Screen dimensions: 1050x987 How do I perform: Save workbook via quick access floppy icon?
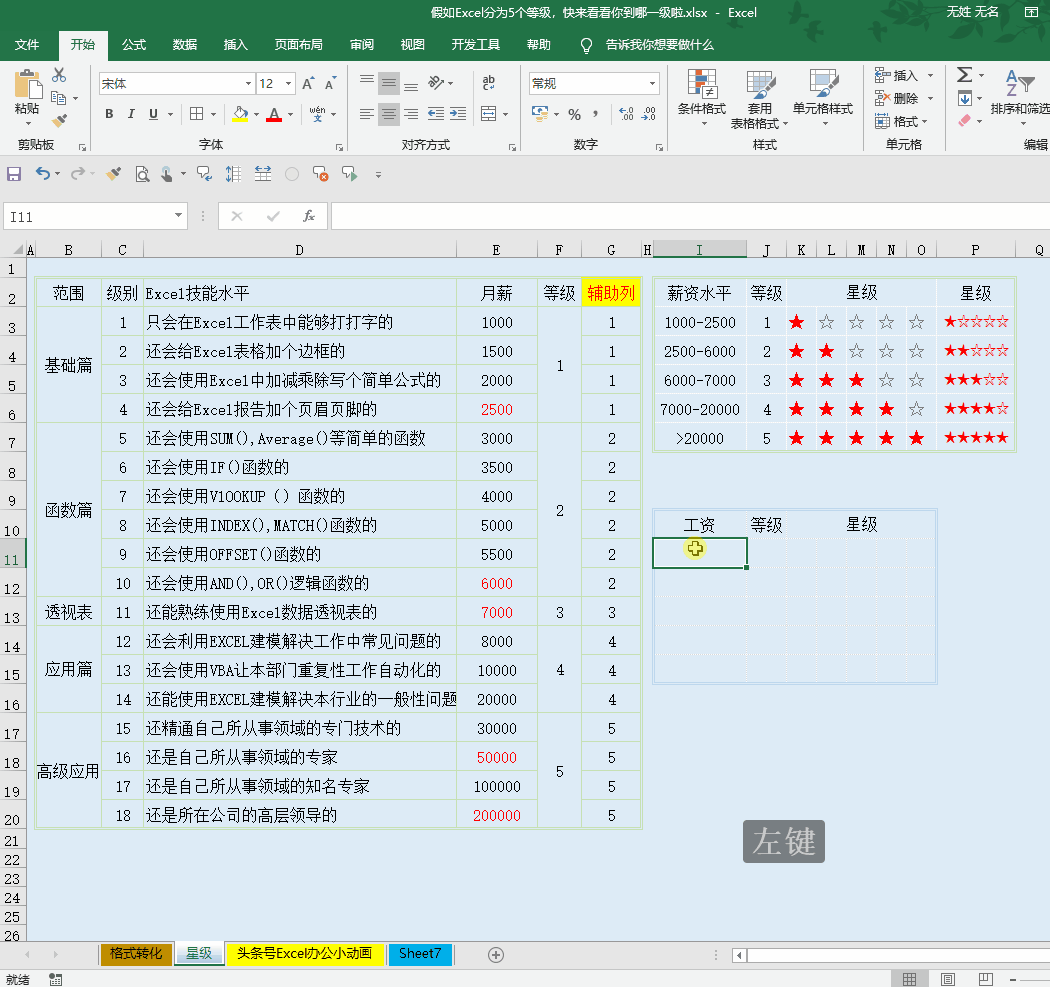(x=14, y=175)
